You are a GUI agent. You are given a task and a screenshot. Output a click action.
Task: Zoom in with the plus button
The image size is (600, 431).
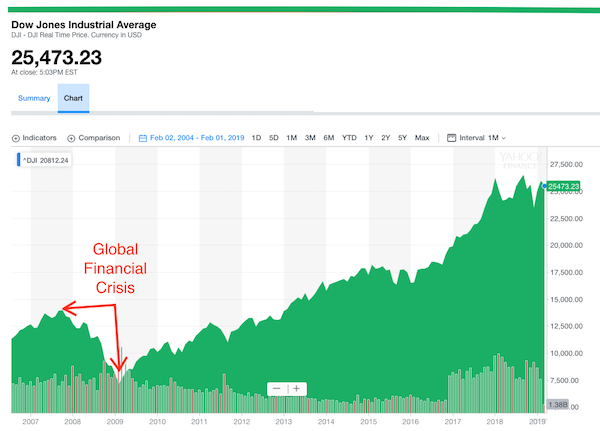tap(297, 389)
